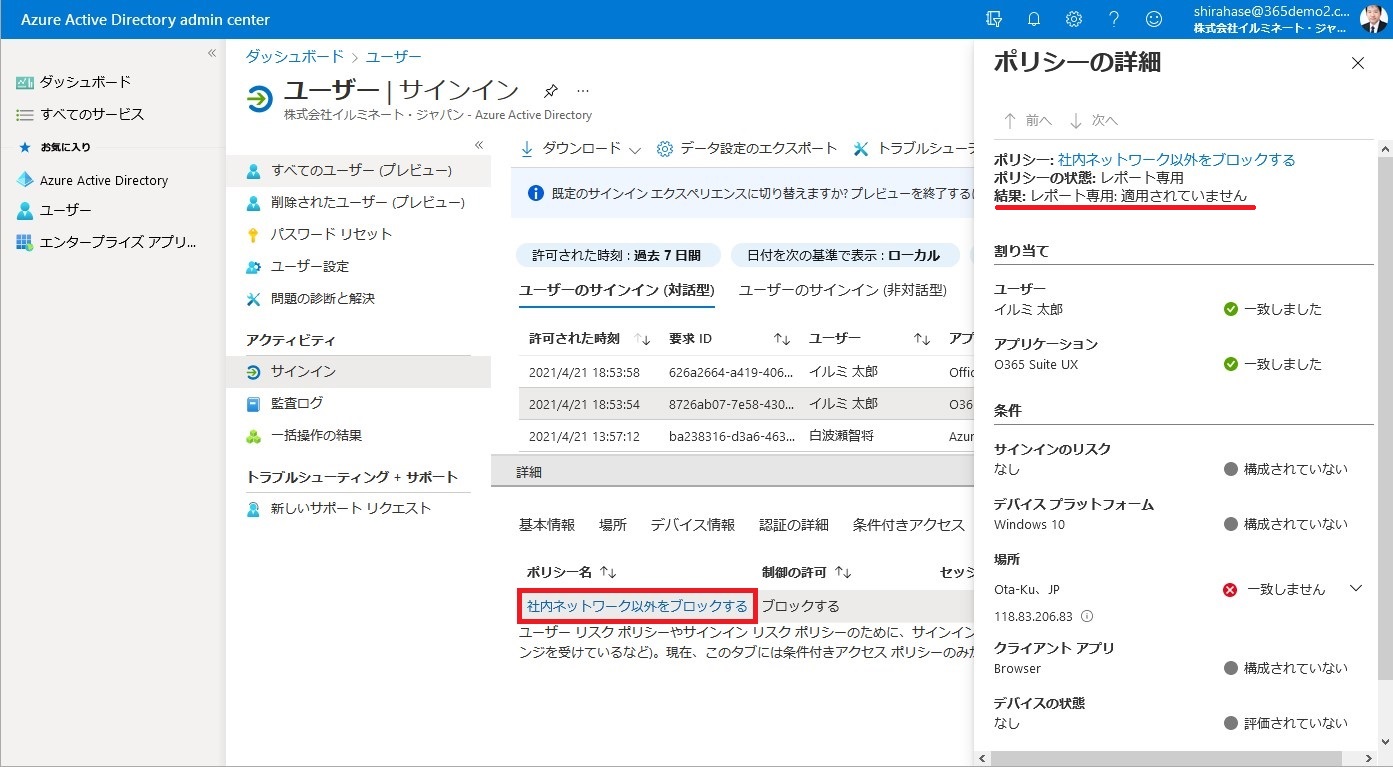Open the directory and subscription filter icon

994,19
